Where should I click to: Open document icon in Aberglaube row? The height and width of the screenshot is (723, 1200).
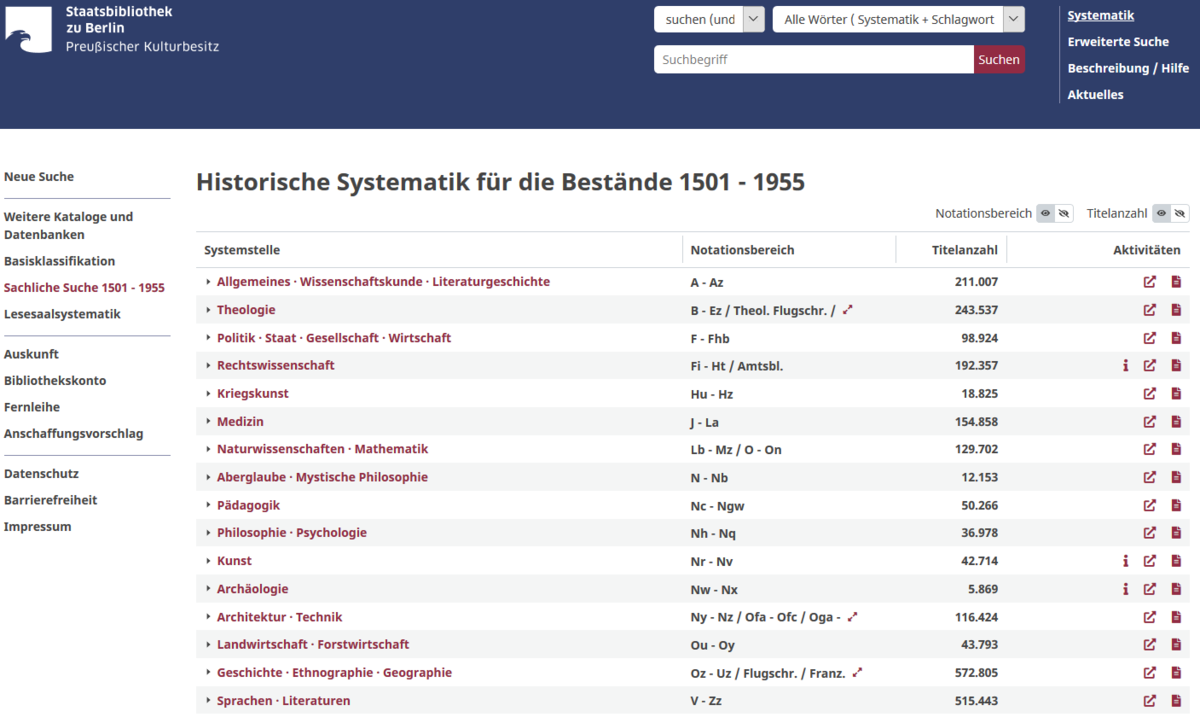pyautogui.click(x=1176, y=477)
